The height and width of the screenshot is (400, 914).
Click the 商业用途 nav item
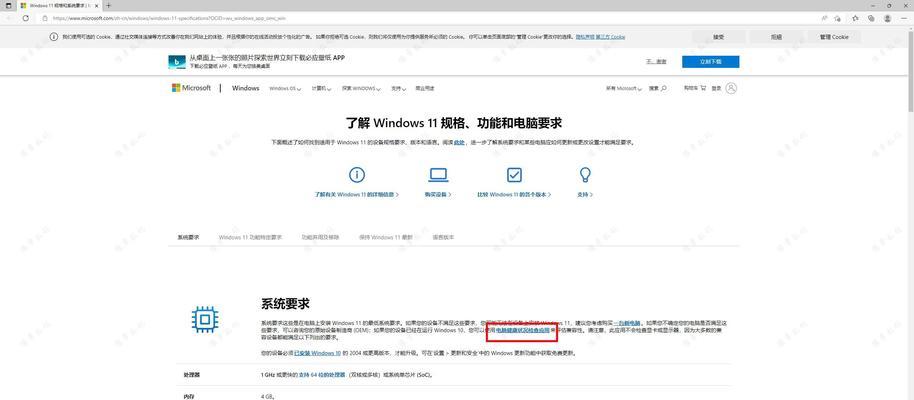424,89
